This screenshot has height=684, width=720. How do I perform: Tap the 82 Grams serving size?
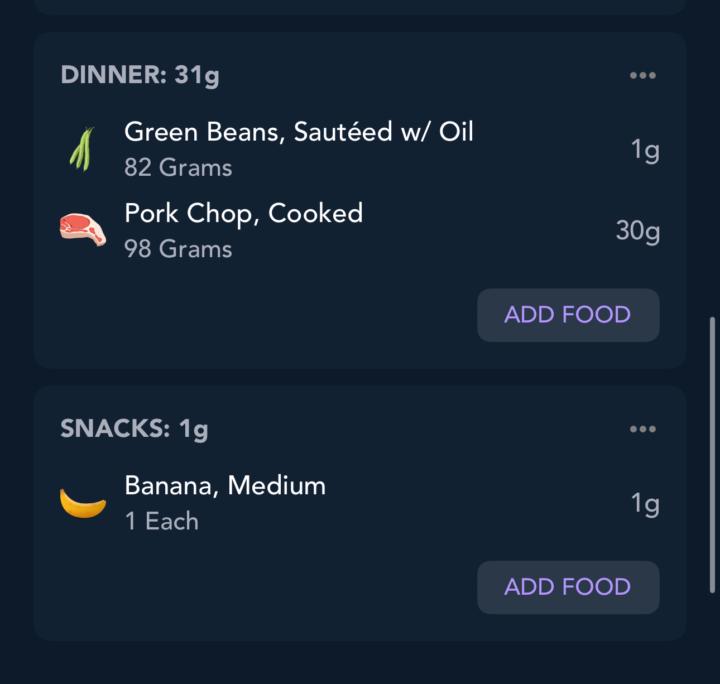(x=178, y=168)
